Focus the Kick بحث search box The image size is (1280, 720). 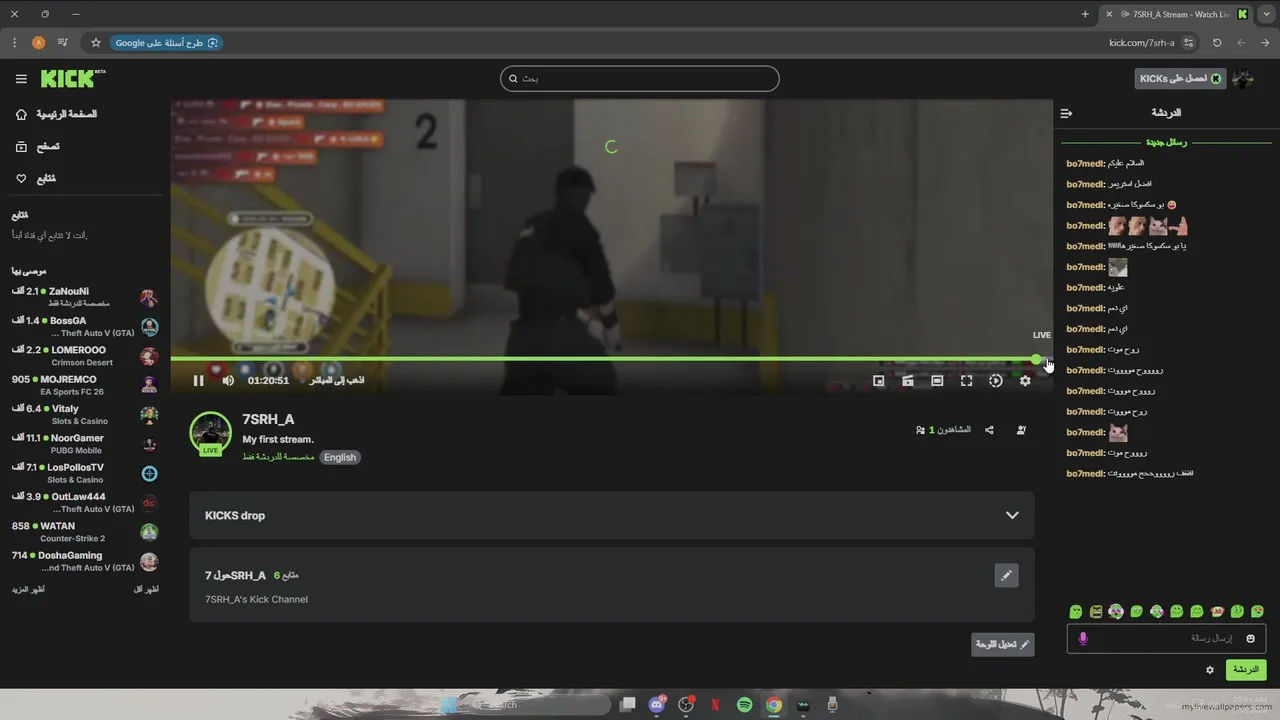coord(640,78)
